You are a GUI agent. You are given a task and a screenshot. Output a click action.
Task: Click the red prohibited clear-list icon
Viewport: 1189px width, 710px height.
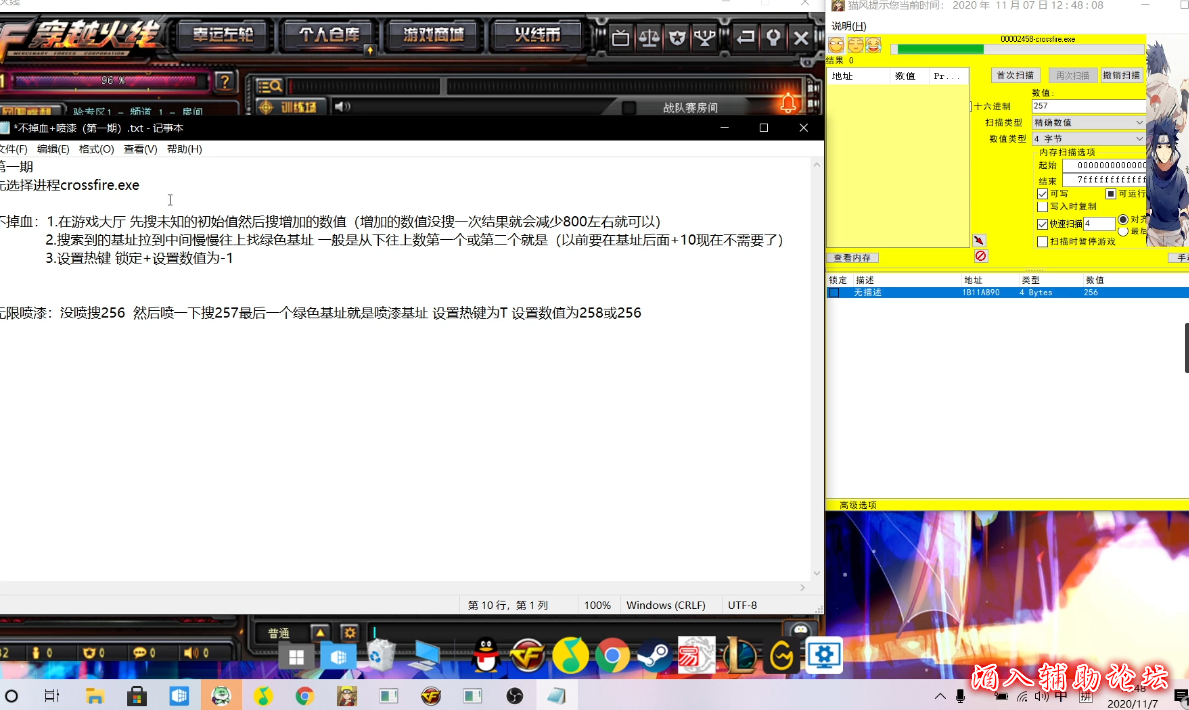(x=980, y=256)
